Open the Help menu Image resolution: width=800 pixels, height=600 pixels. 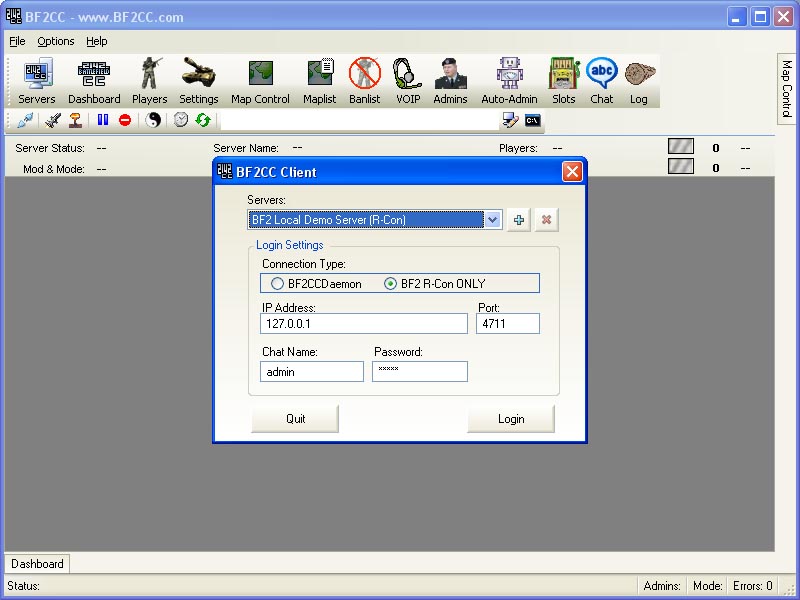pyautogui.click(x=96, y=41)
